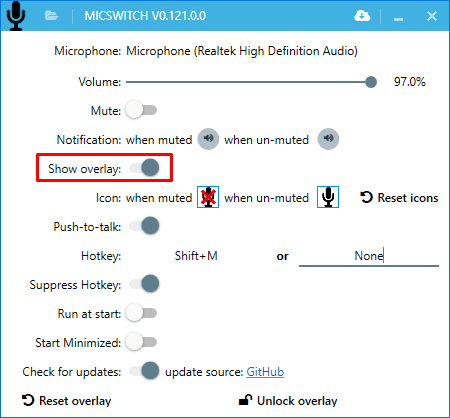Click the Volume slider handle
This screenshot has width=450, height=418.
pyautogui.click(x=371, y=82)
